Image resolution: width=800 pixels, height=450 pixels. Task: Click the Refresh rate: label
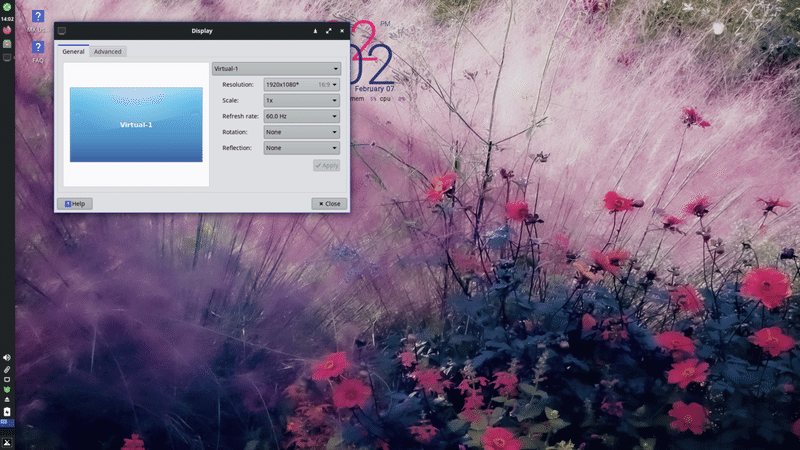240,116
